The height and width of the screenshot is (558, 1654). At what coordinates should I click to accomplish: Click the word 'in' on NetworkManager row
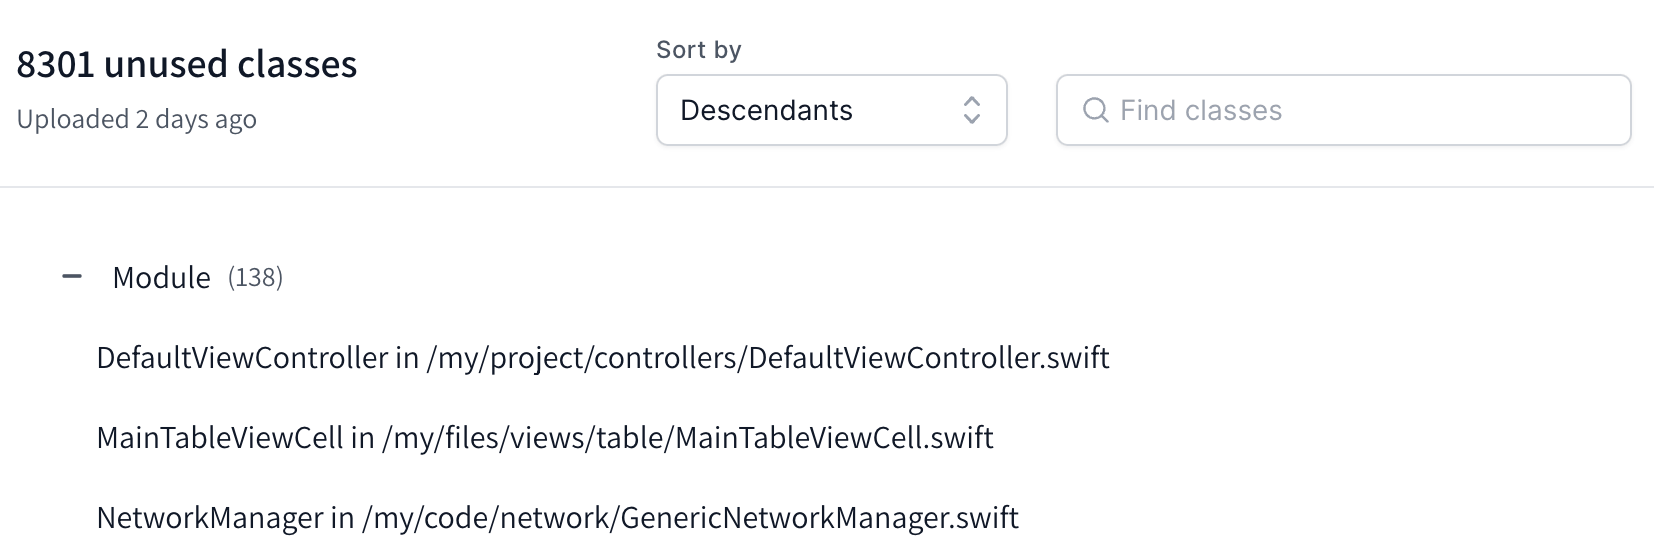point(342,518)
